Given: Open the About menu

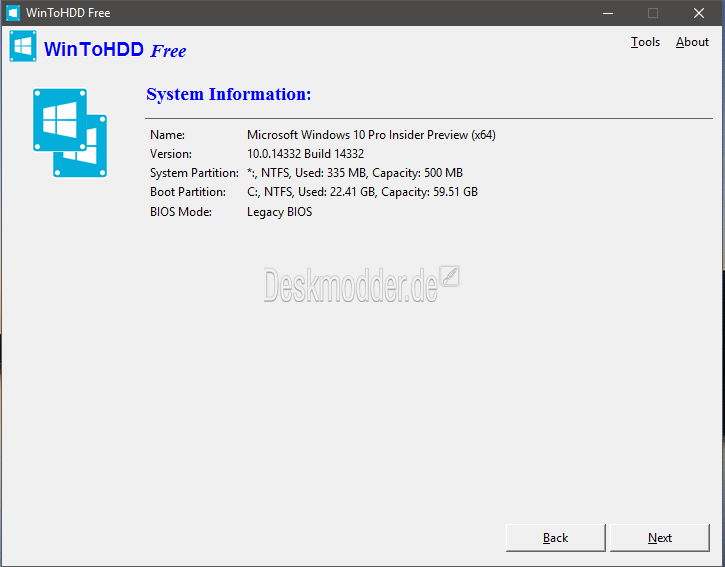Looking at the screenshot, I should coord(692,42).
